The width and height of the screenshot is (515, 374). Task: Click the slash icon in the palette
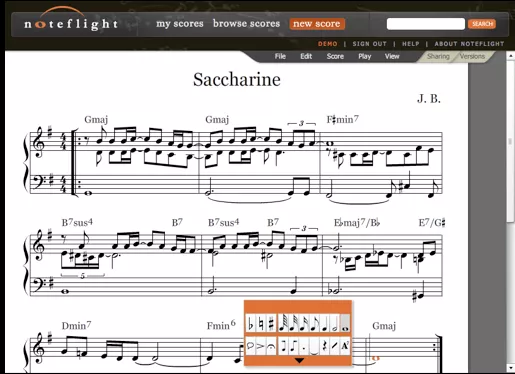point(335,346)
